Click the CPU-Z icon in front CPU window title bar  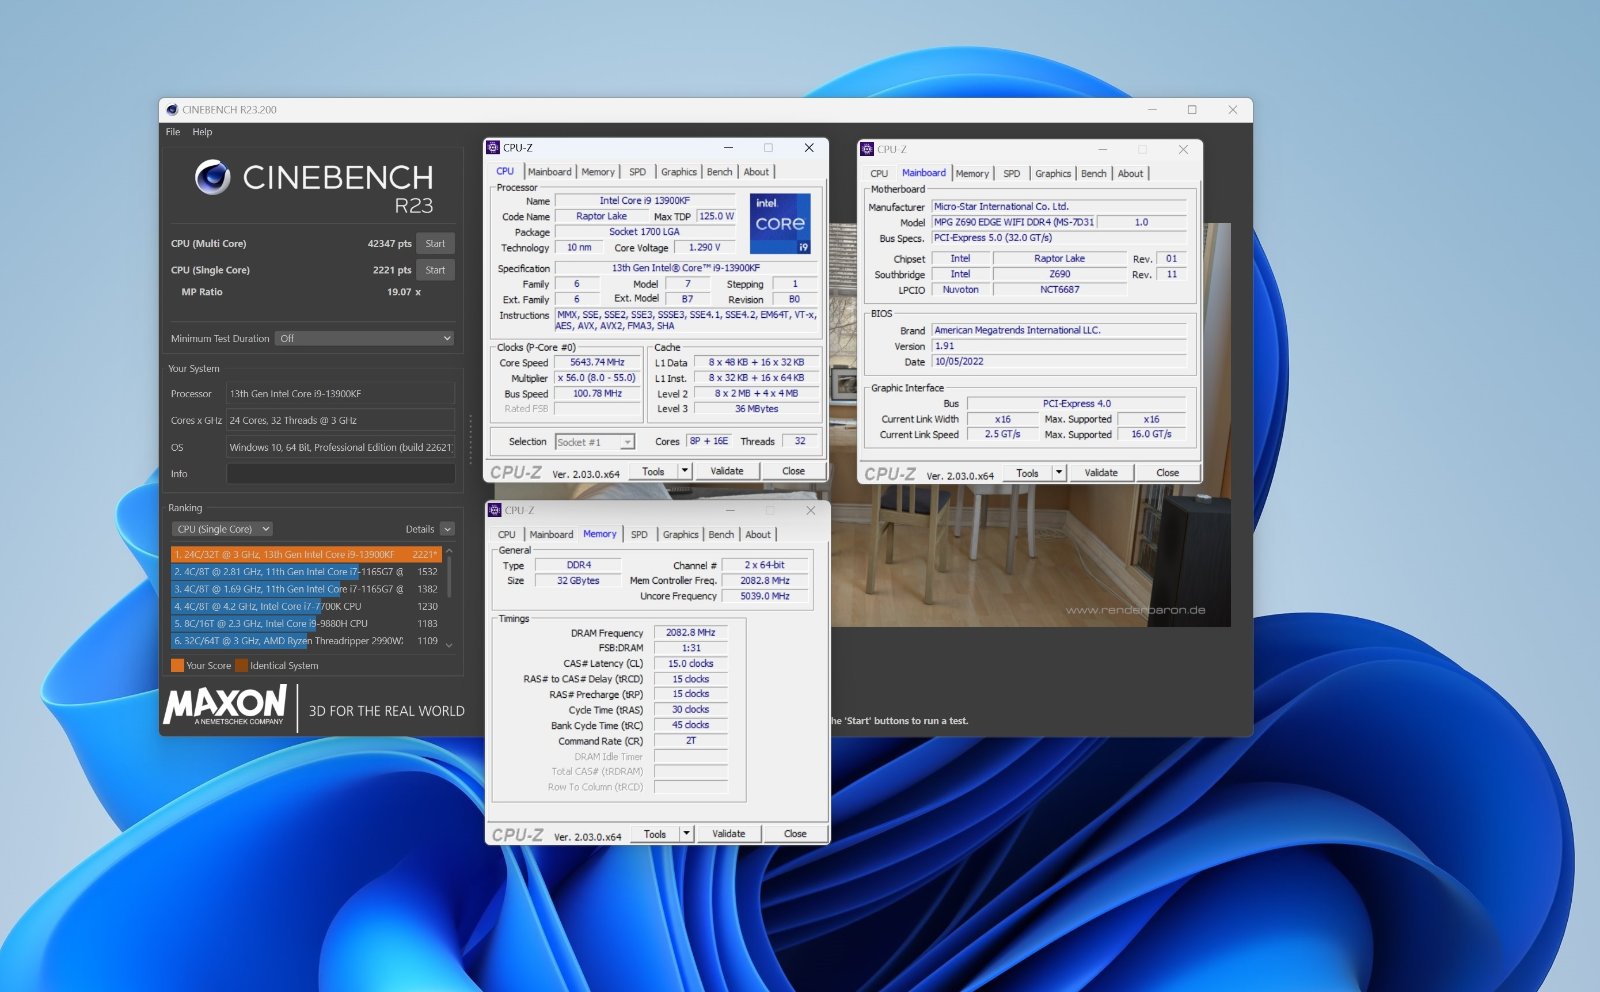(493, 147)
